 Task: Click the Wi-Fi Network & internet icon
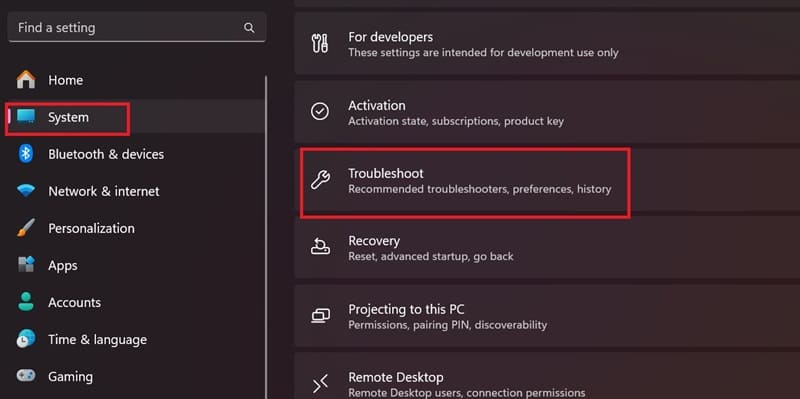[x=26, y=191]
